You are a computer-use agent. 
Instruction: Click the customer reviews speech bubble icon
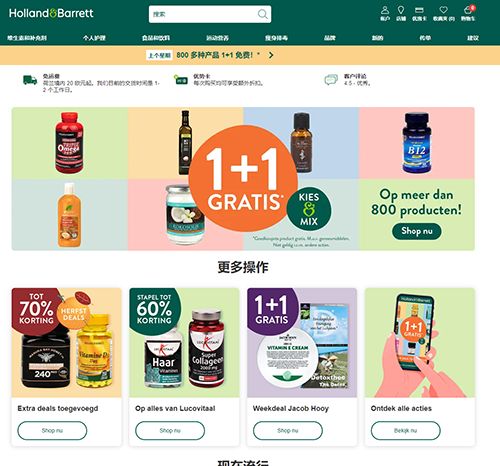[x=331, y=80]
